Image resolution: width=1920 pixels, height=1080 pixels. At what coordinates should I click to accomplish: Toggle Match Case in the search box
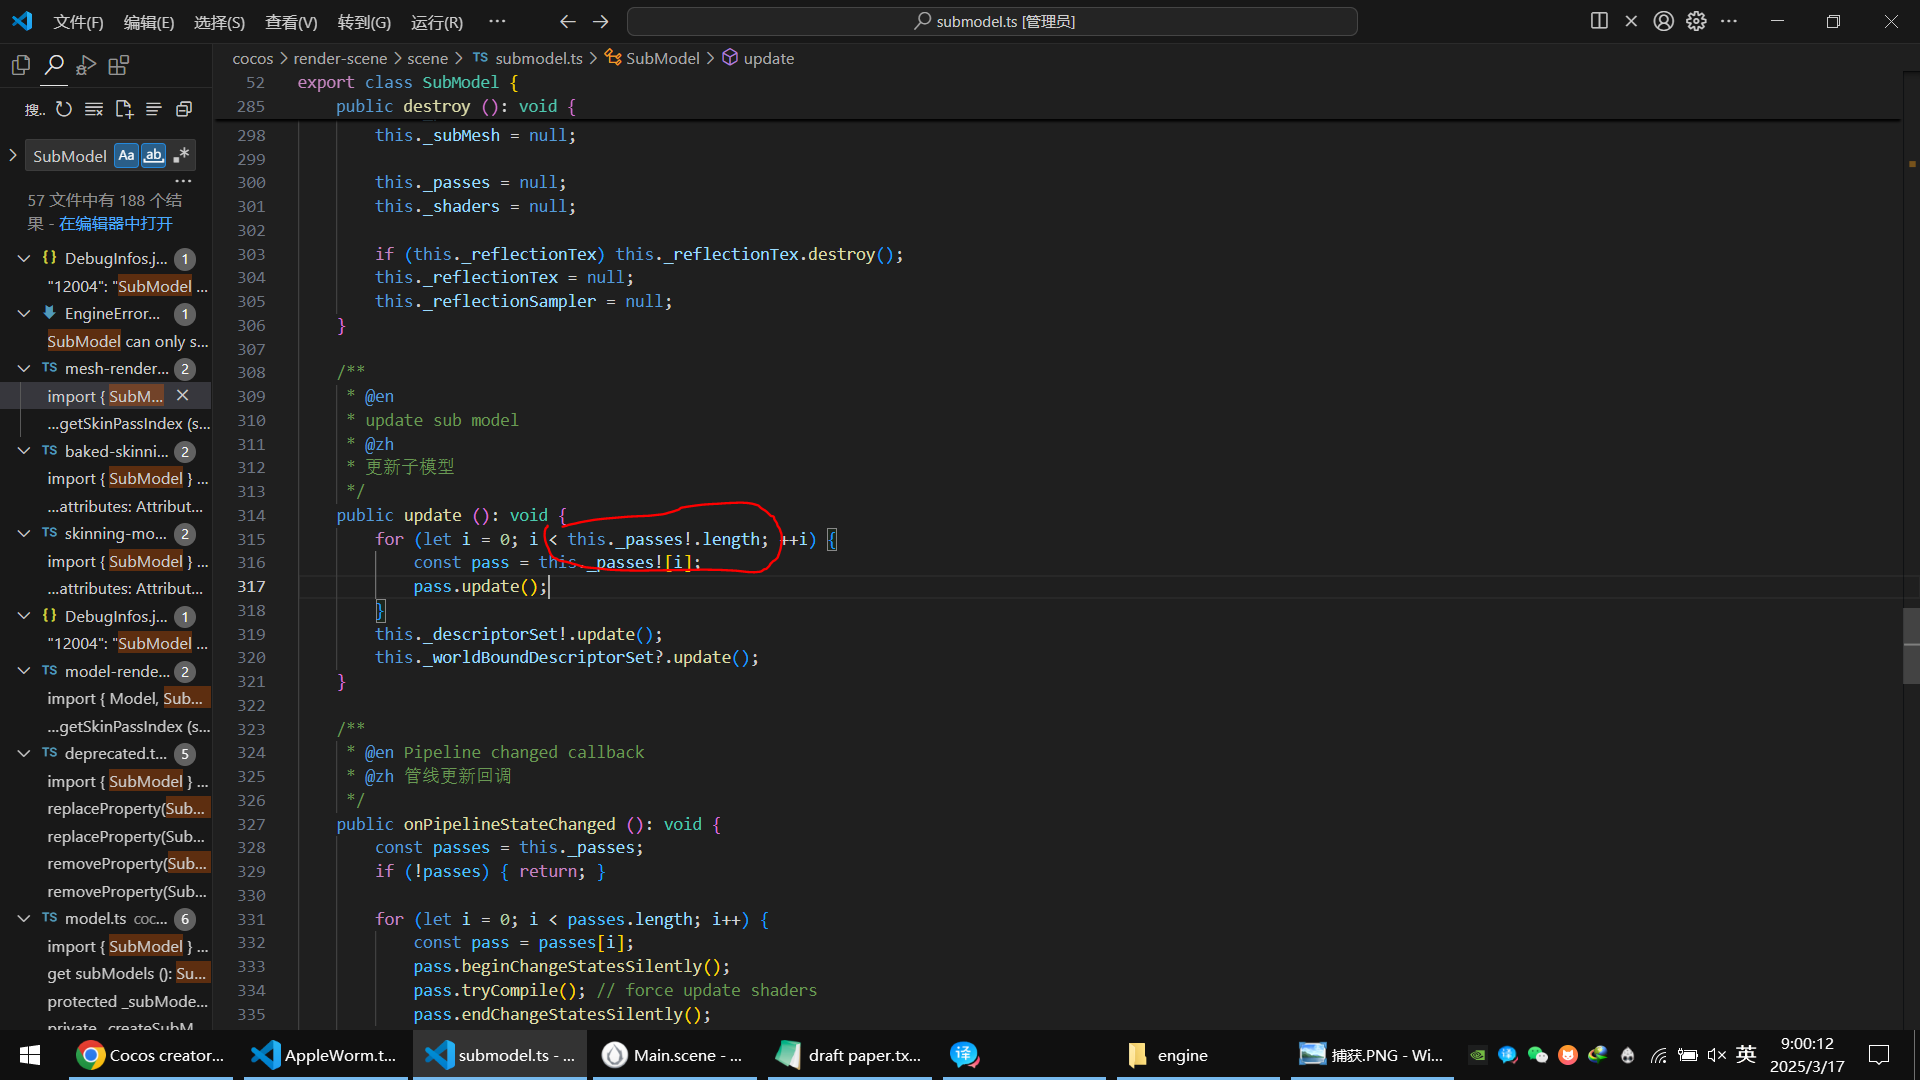coord(126,156)
